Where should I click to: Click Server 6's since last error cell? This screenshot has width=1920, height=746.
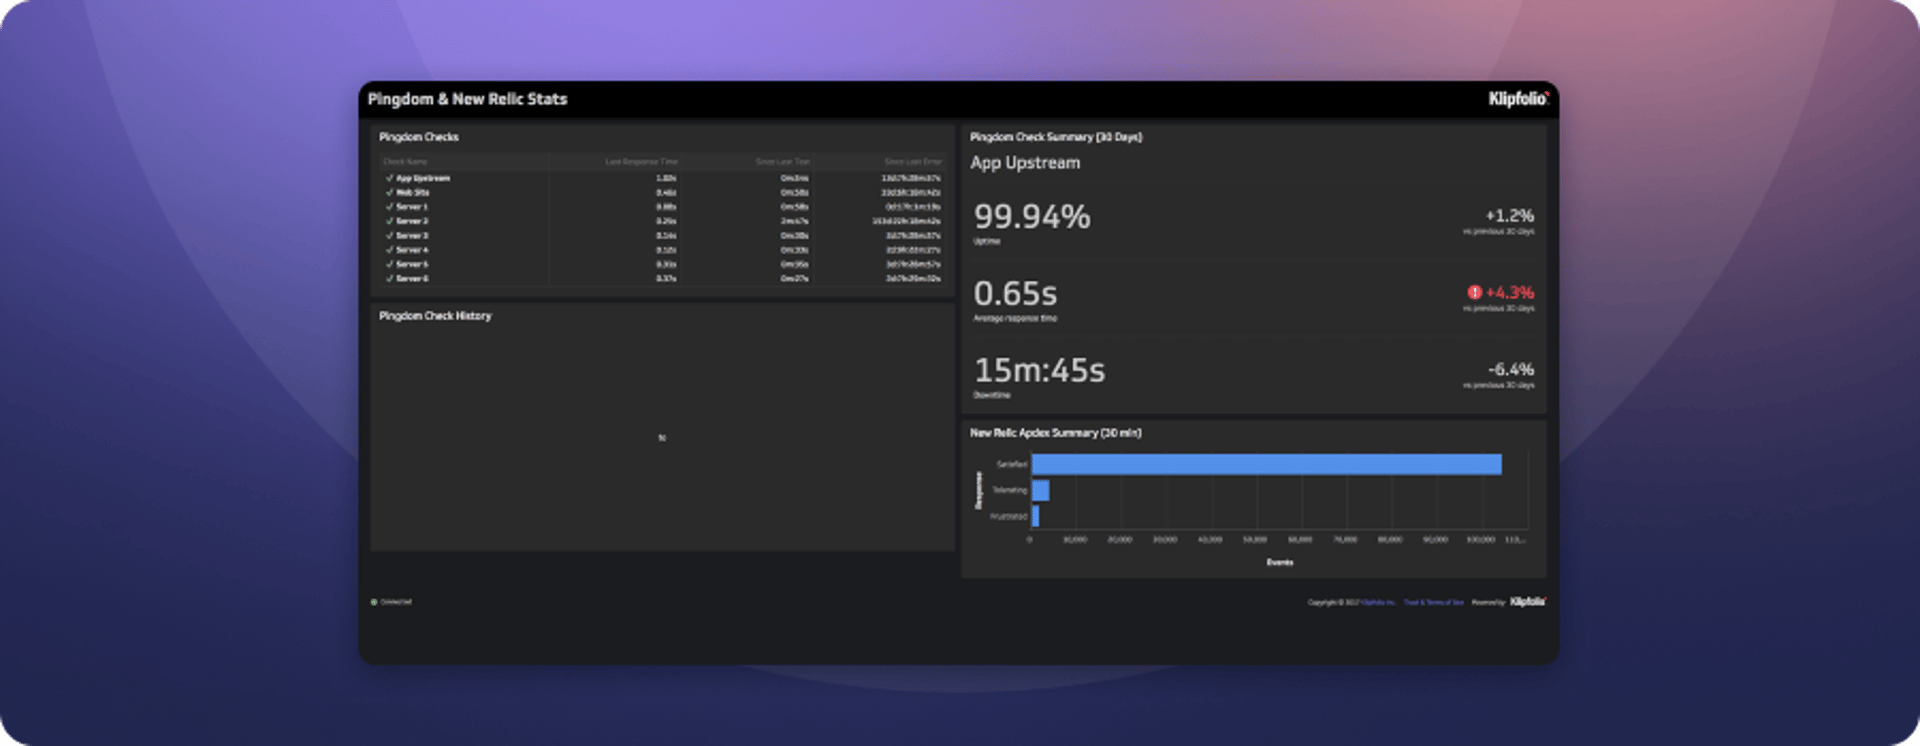pos(913,279)
